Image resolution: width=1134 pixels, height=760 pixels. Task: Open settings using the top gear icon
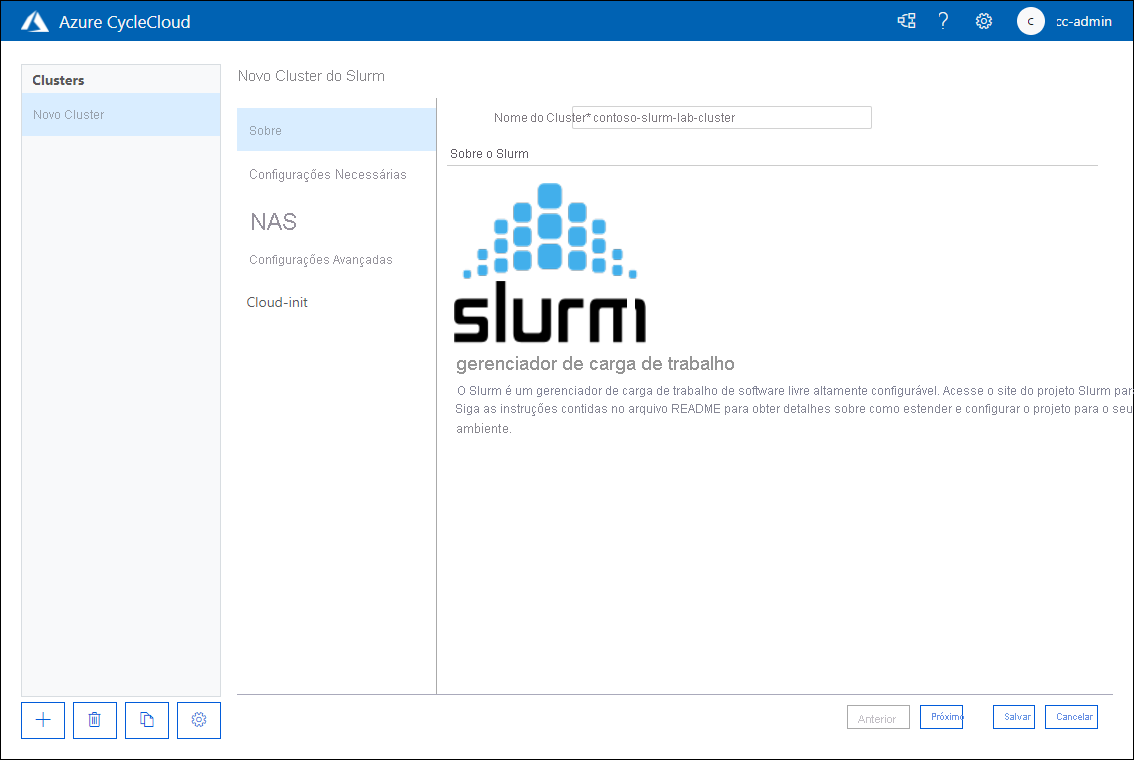pyautogui.click(x=983, y=20)
